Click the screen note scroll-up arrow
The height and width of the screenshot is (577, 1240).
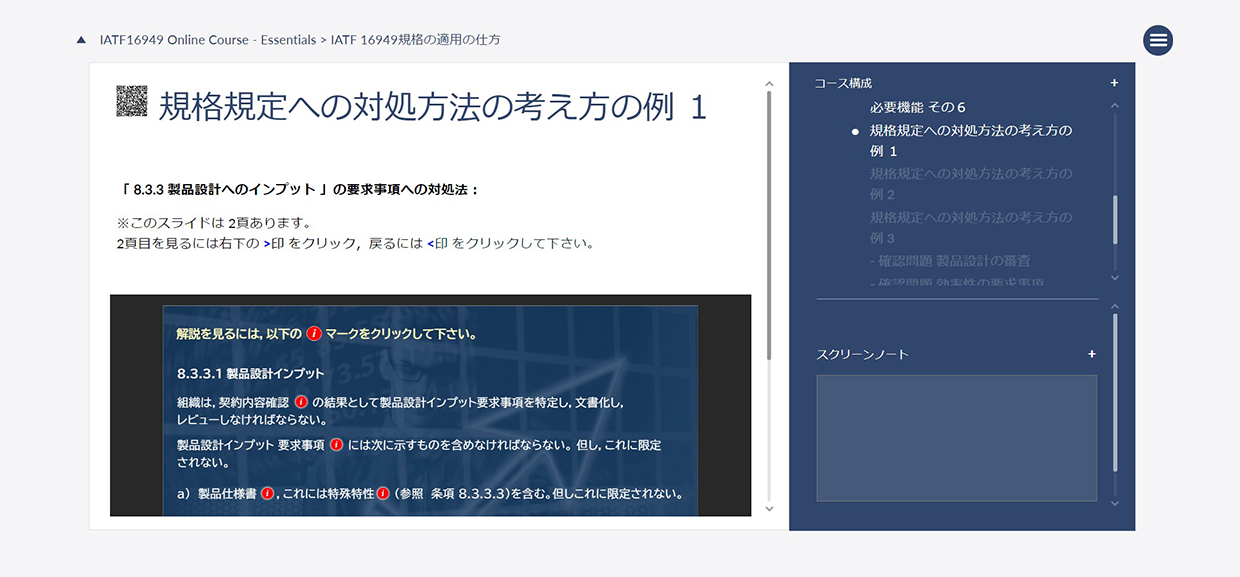coord(1115,306)
